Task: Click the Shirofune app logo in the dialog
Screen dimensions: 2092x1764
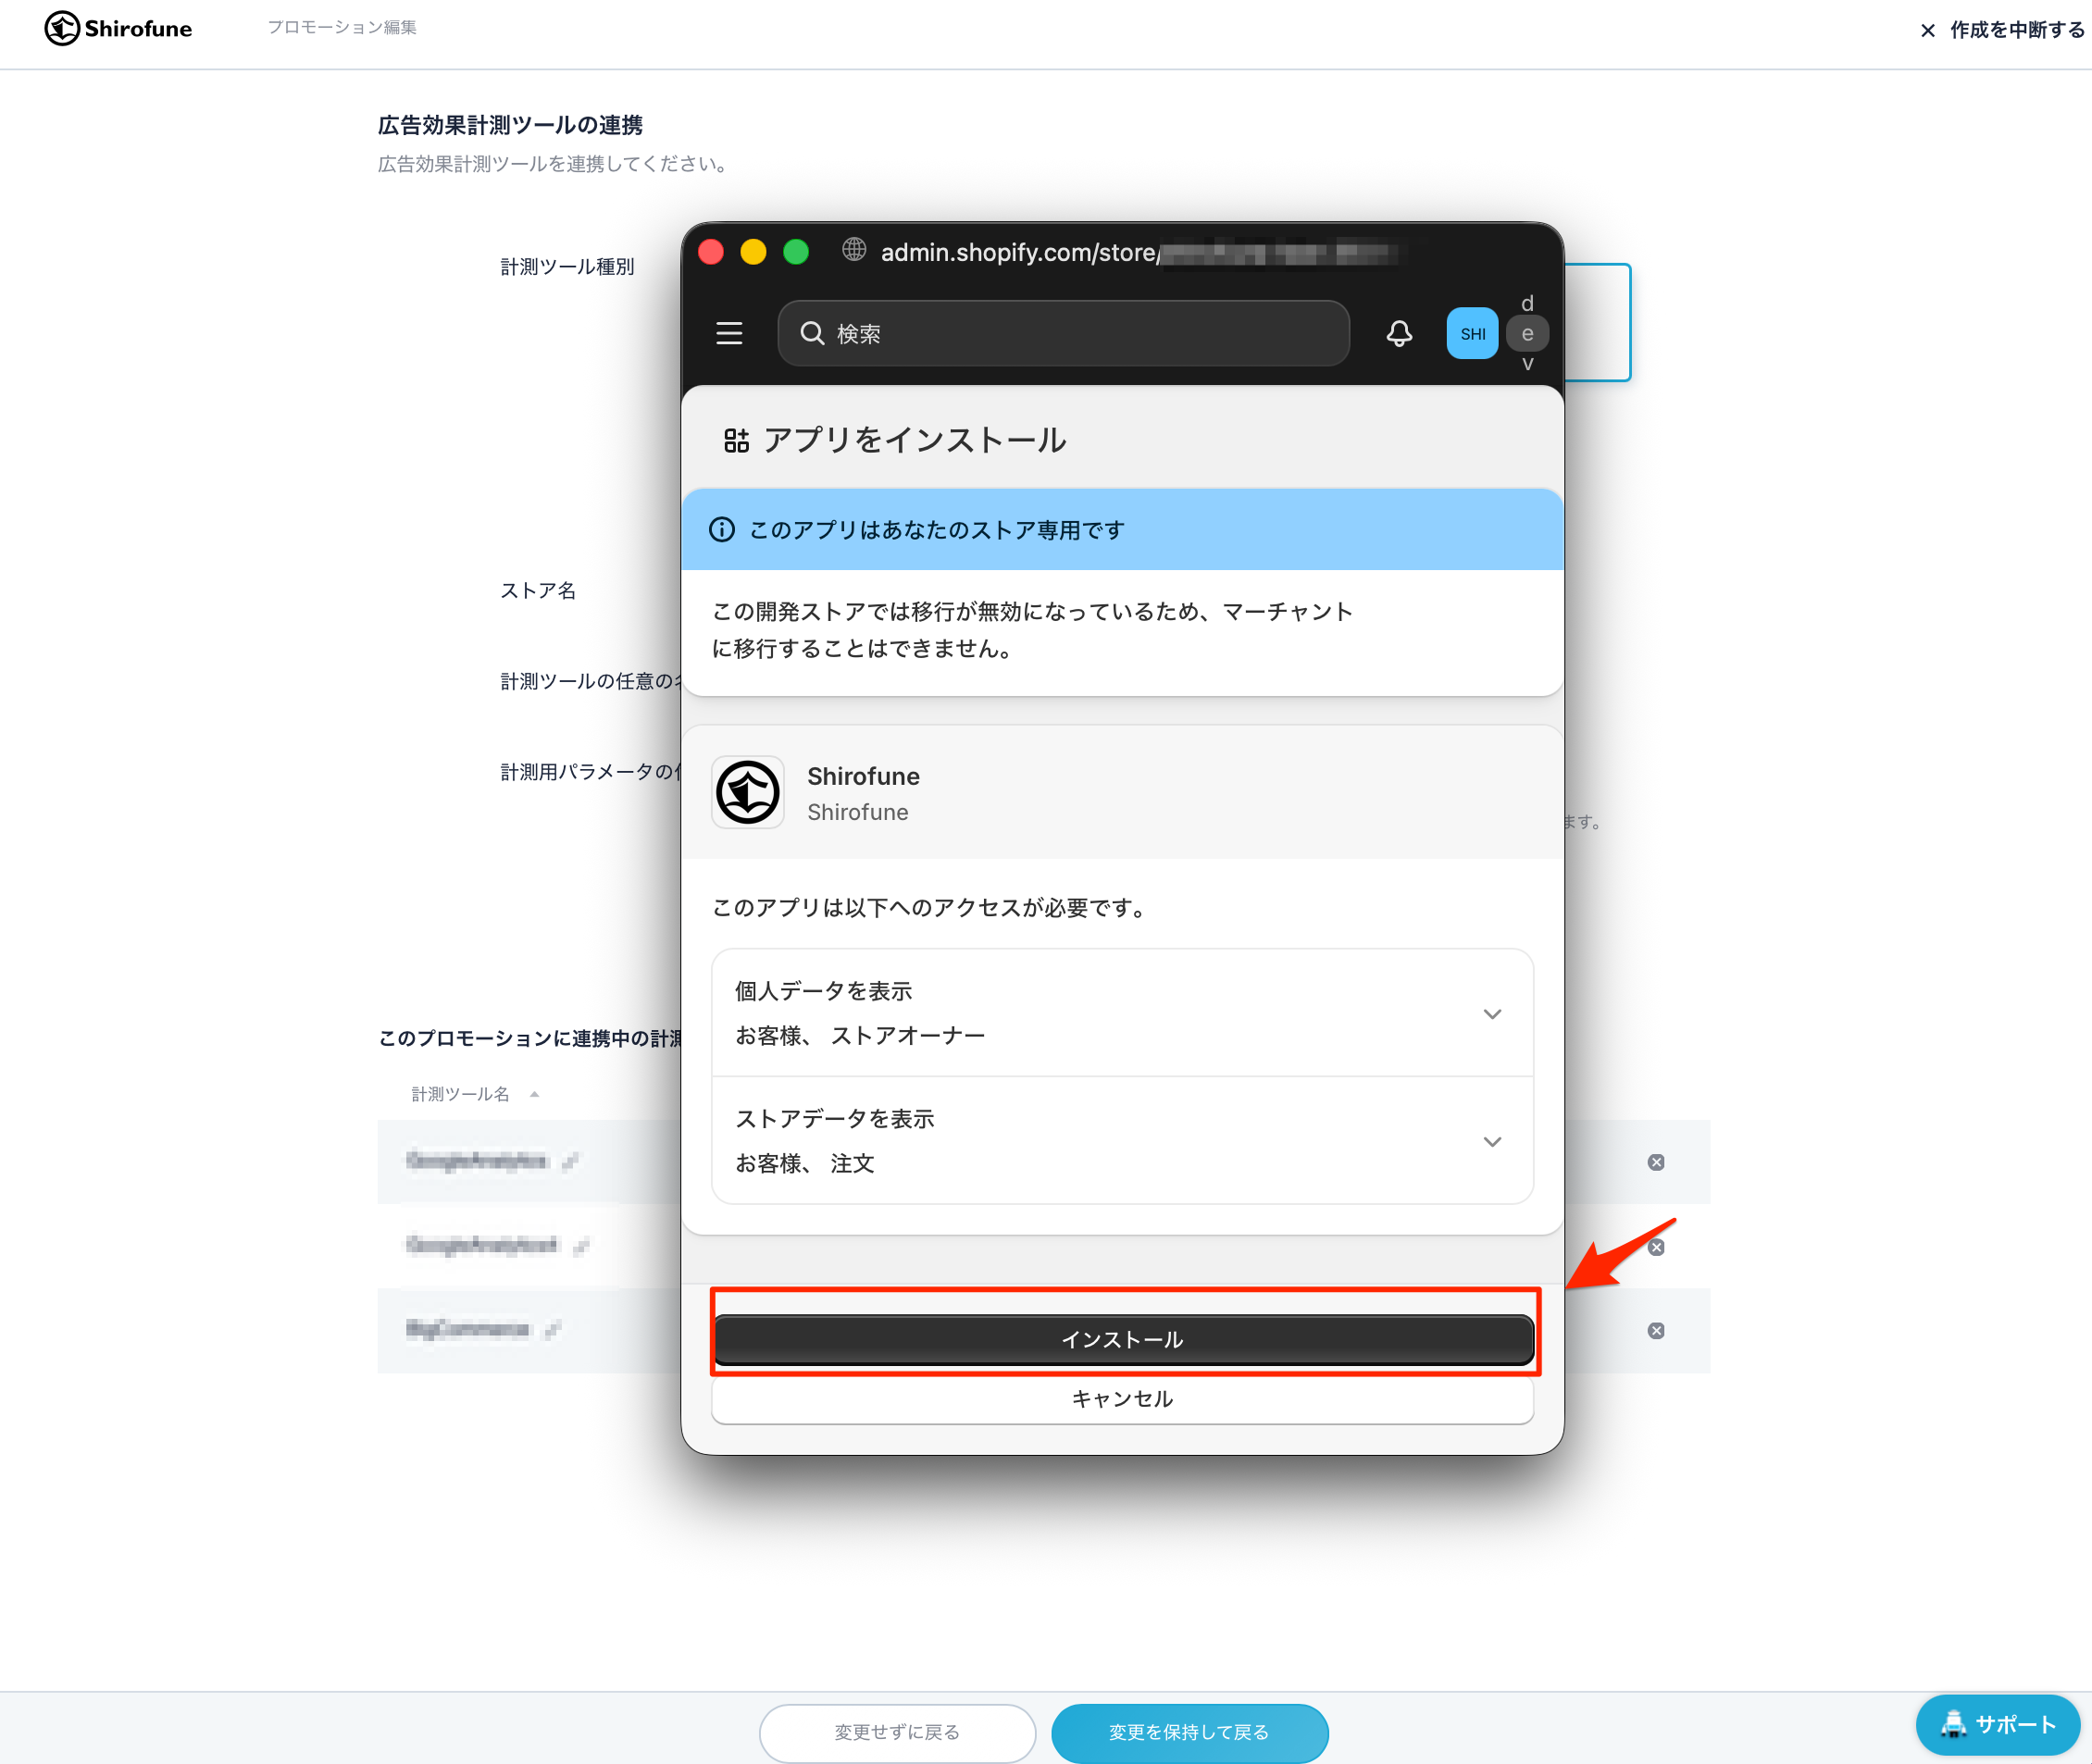Action: coord(747,792)
